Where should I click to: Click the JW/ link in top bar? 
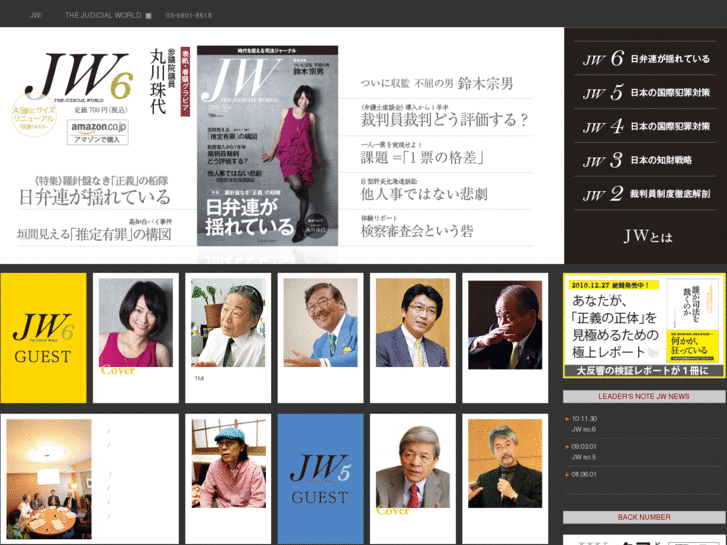pos(36,15)
